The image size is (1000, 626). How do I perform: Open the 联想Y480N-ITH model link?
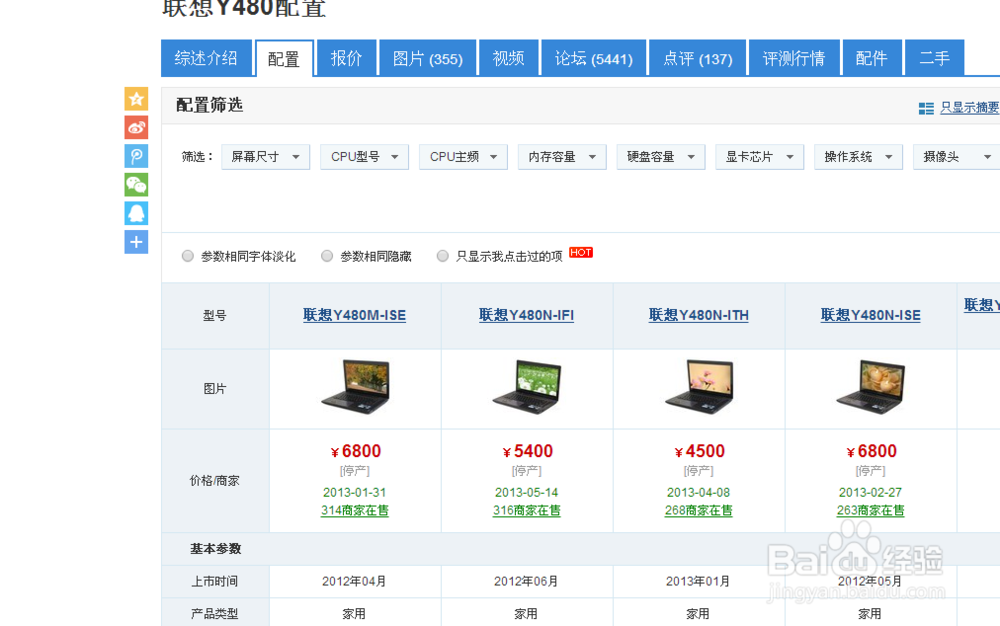coord(698,315)
